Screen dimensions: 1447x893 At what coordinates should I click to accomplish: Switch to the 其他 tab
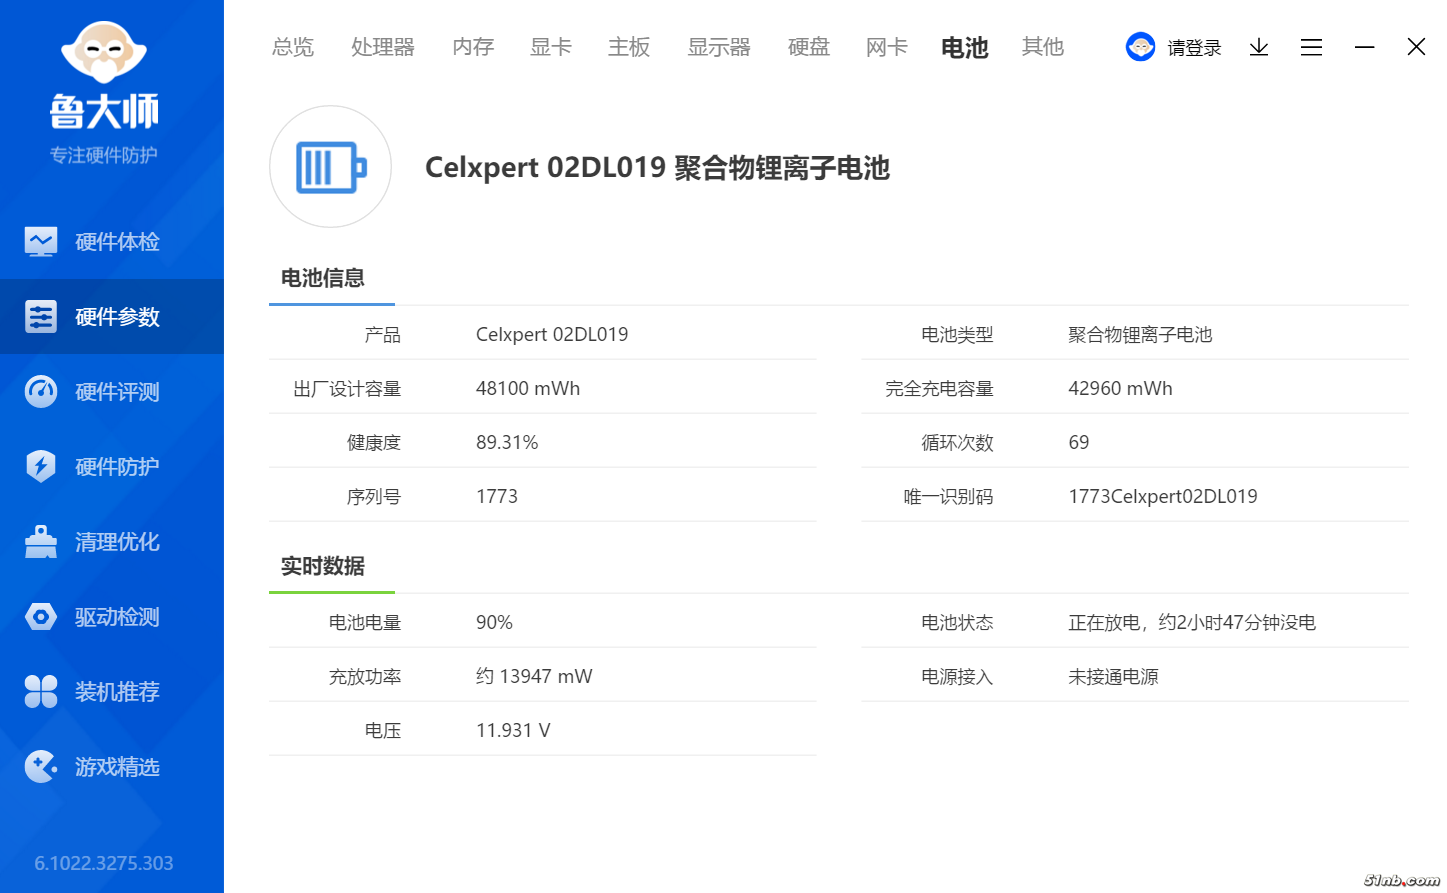click(x=1043, y=47)
